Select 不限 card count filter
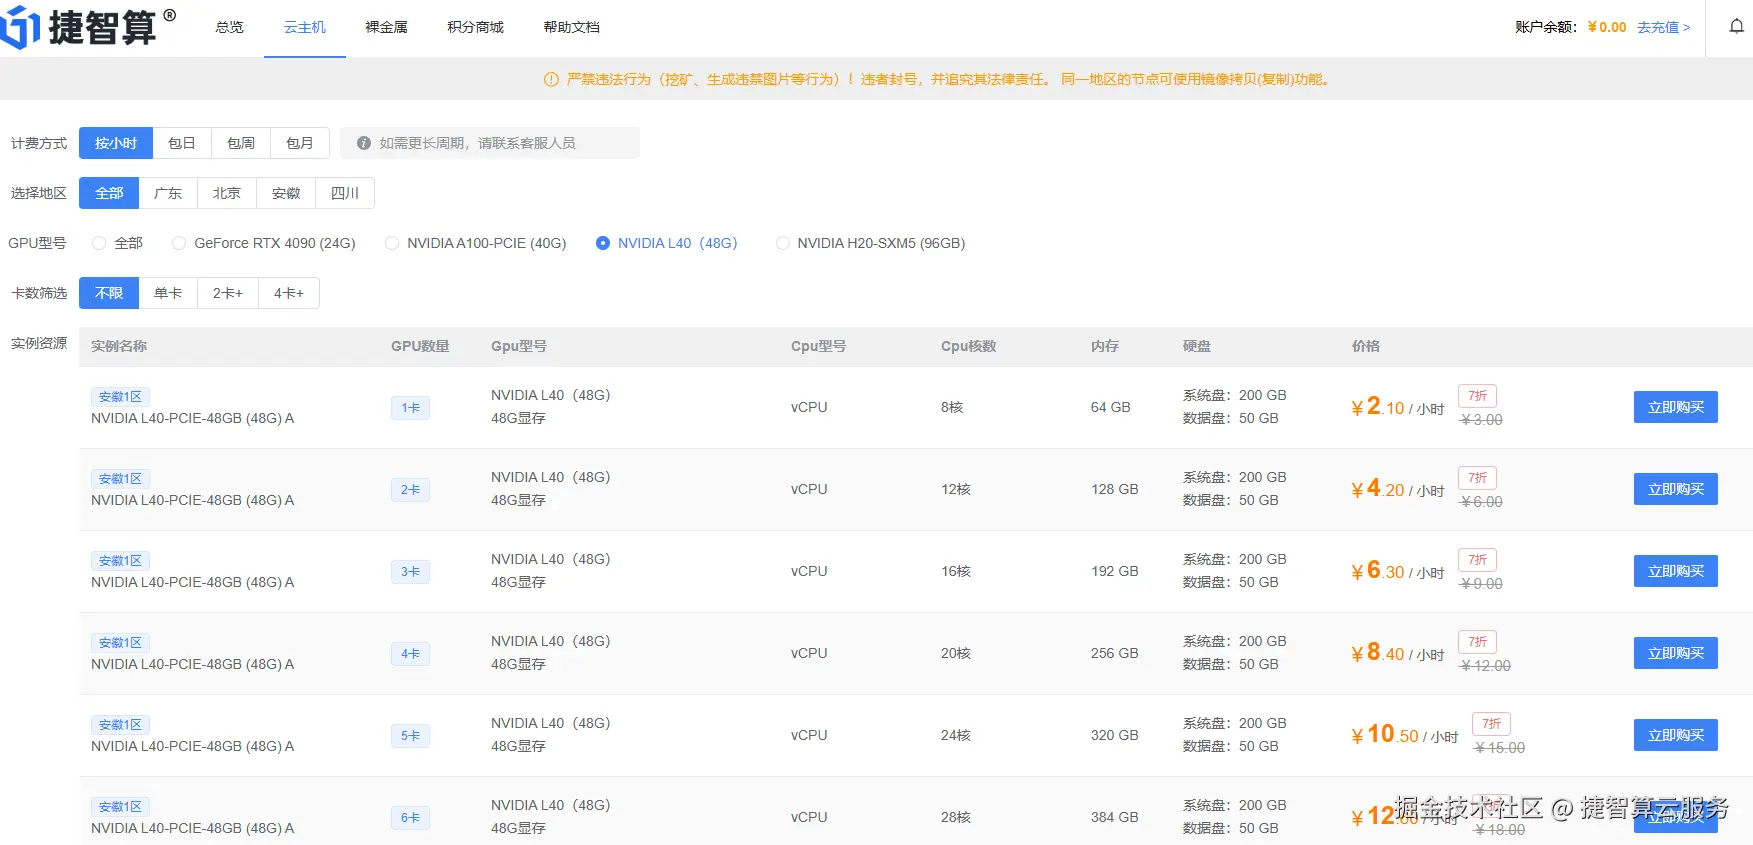 tap(109, 293)
